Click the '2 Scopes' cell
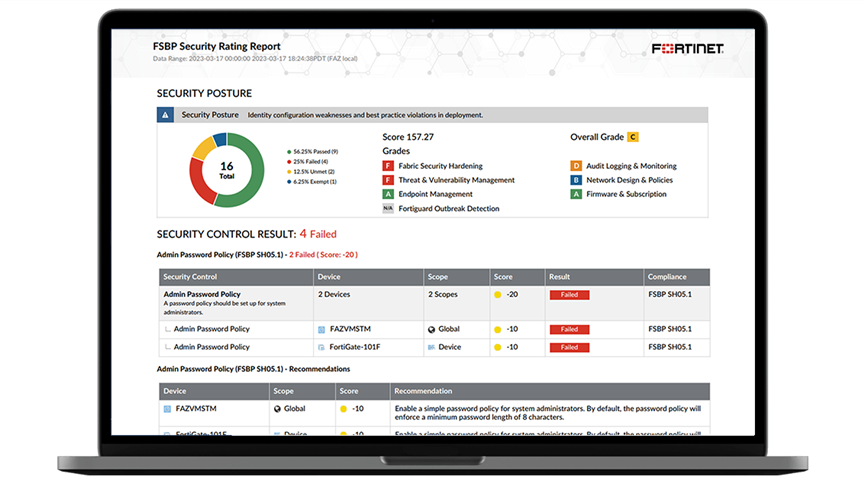864x486 pixels. pos(443,295)
